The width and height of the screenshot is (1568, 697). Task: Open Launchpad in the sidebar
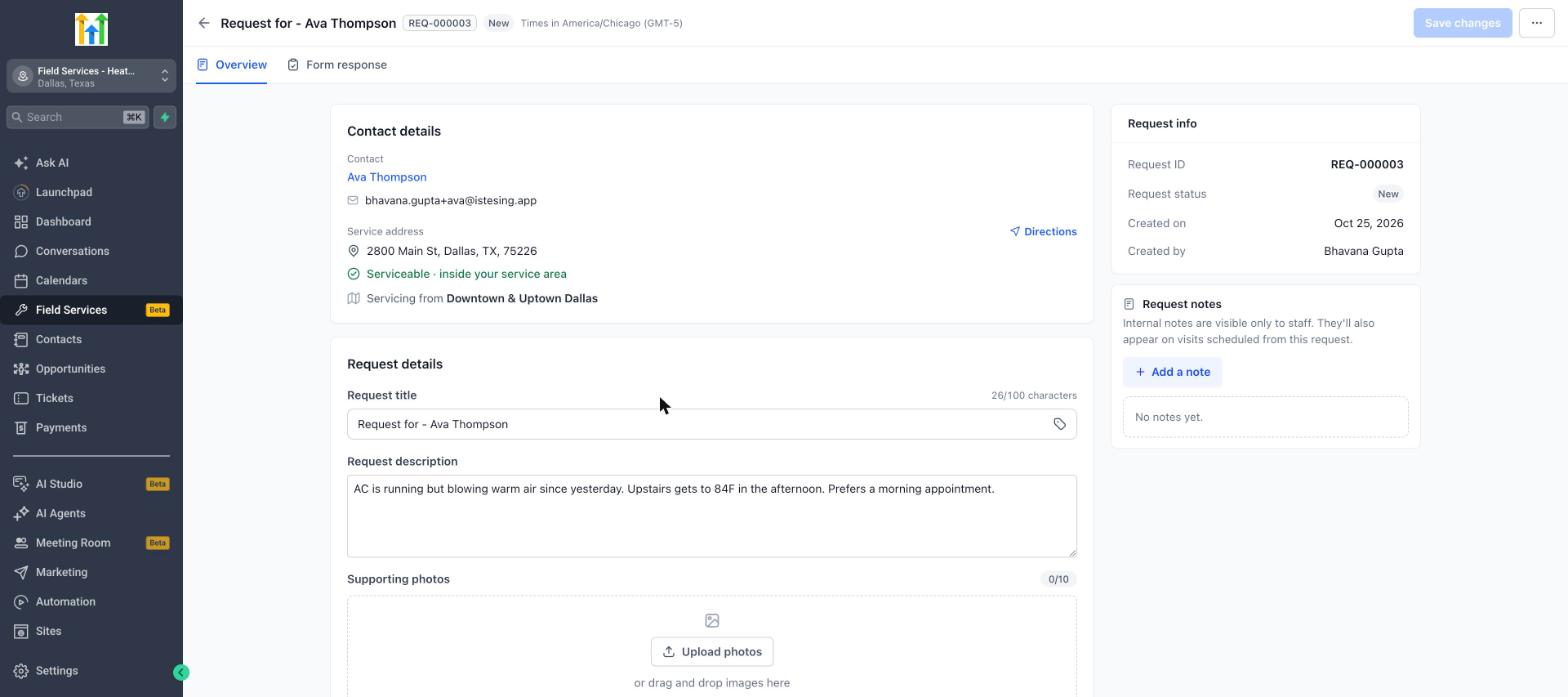pos(91,192)
